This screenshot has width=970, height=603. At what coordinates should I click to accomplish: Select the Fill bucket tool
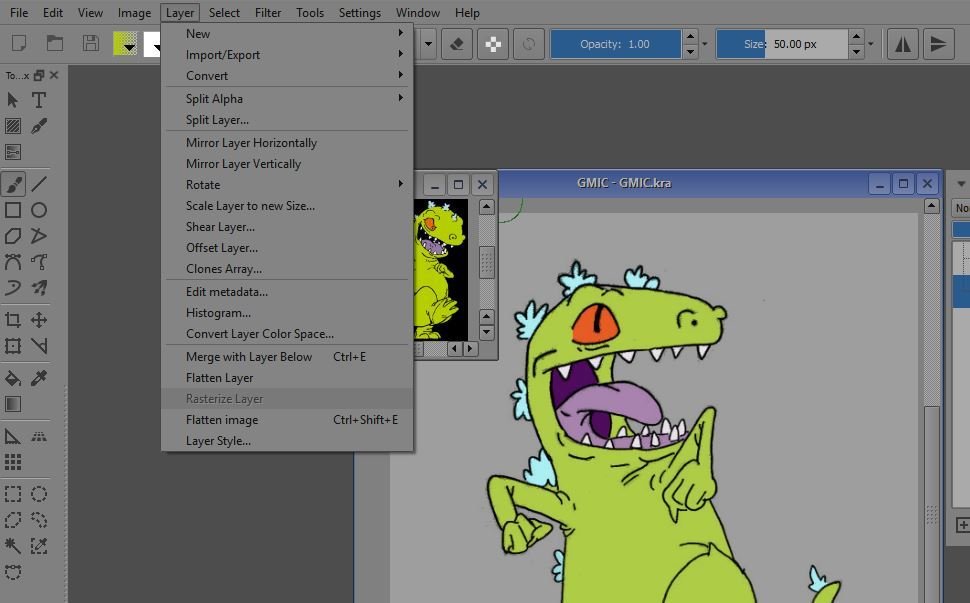point(12,378)
